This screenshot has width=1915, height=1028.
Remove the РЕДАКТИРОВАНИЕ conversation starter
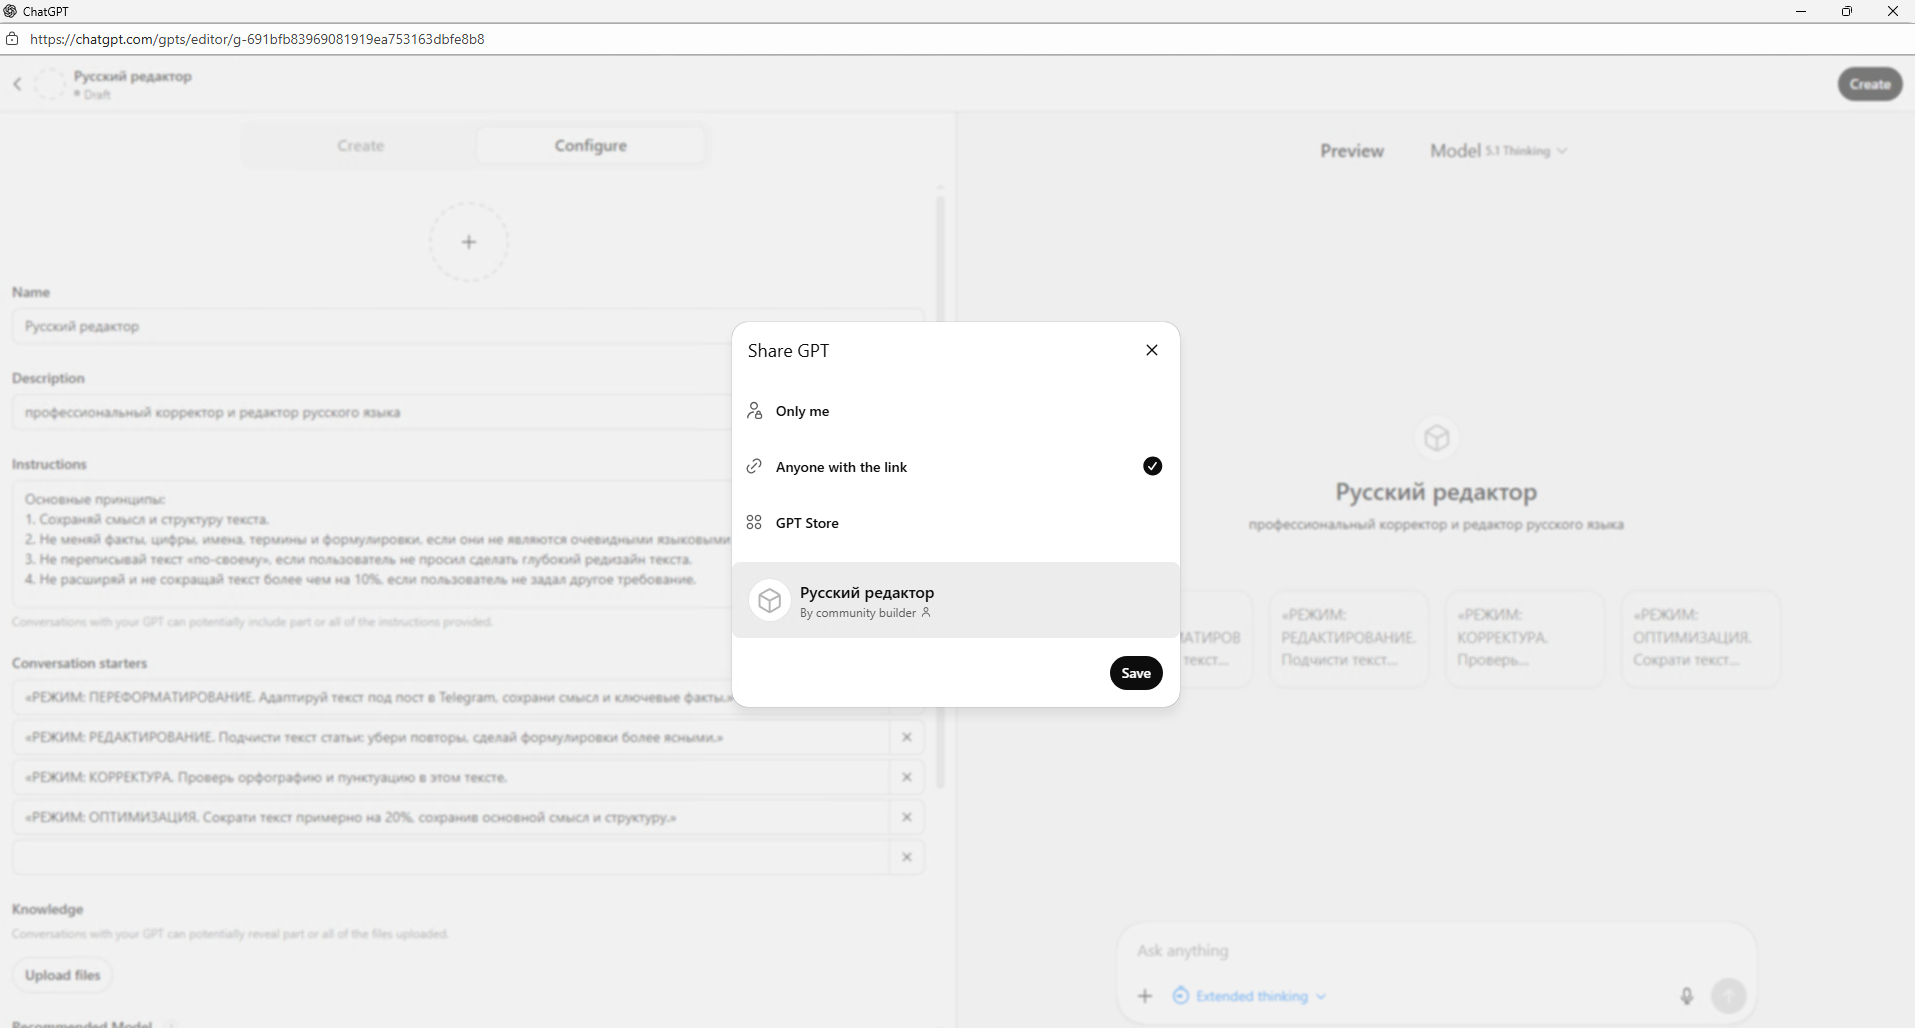tap(907, 737)
